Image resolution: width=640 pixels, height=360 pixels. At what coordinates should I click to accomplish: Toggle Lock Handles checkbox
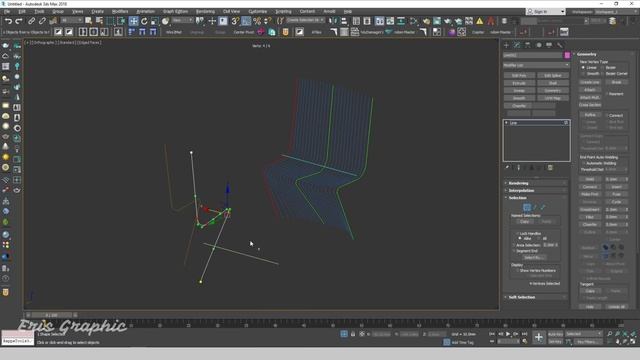coord(518,233)
